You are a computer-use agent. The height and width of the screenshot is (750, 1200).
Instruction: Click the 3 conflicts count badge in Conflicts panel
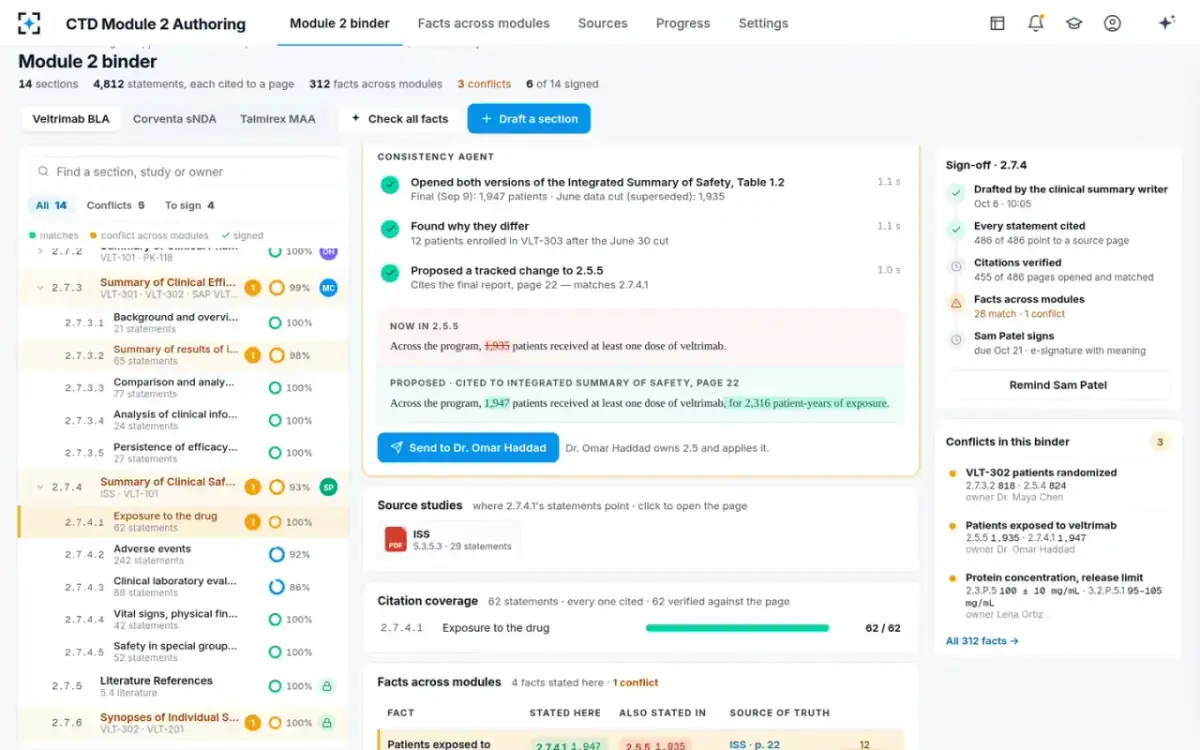coord(1160,442)
